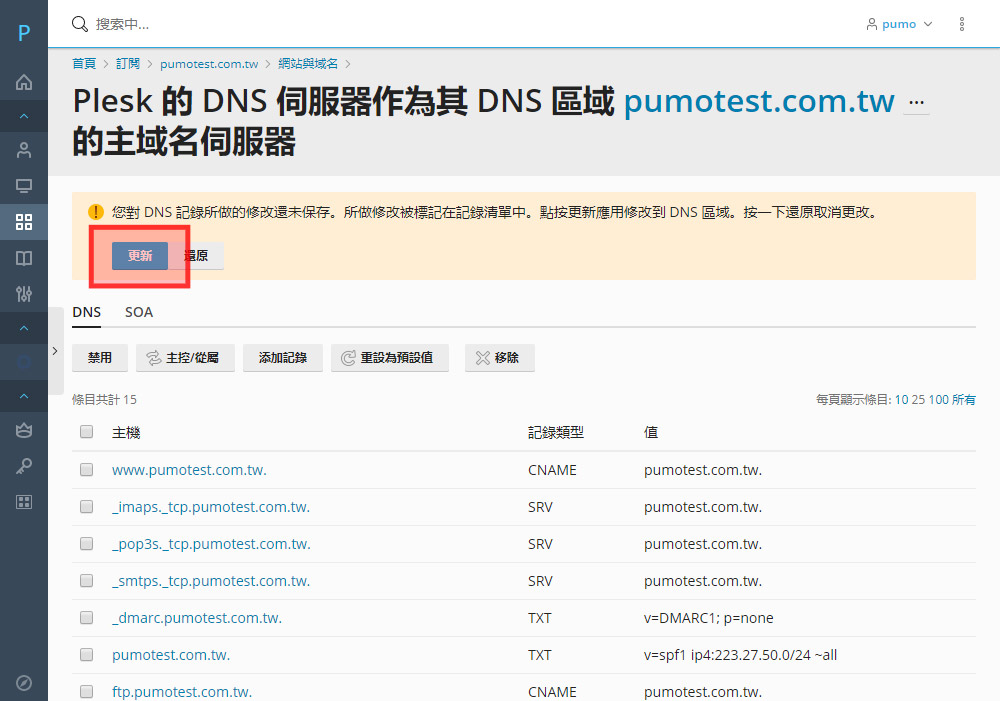Open the pumo user dropdown
This screenshot has height=701, width=1000.
pyautogui.click(x=899, y=24)
